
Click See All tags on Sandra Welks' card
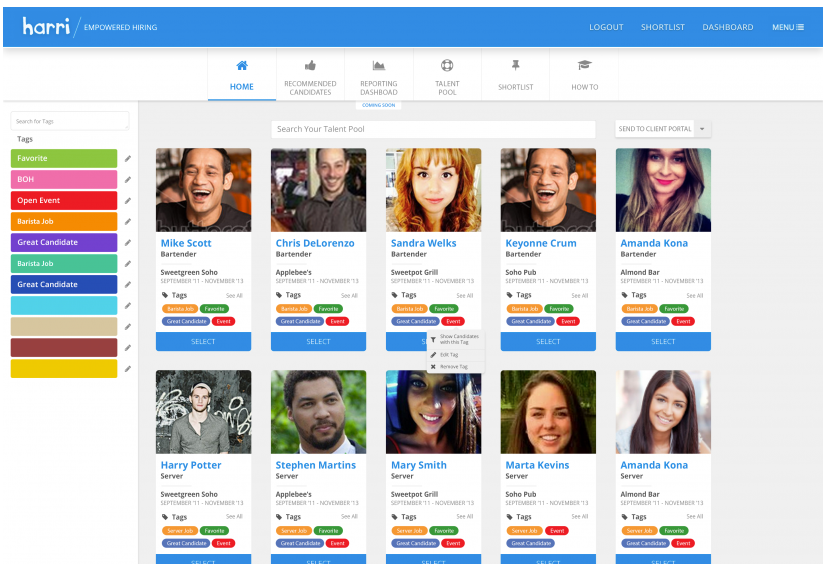(464, 296)
